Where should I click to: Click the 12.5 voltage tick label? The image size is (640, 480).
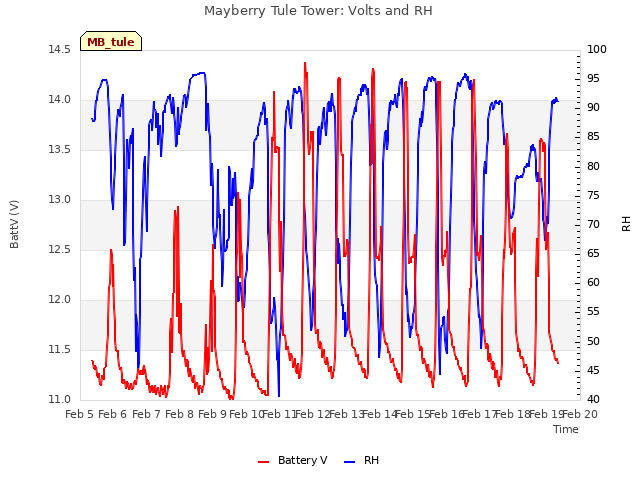pos(60,249)
